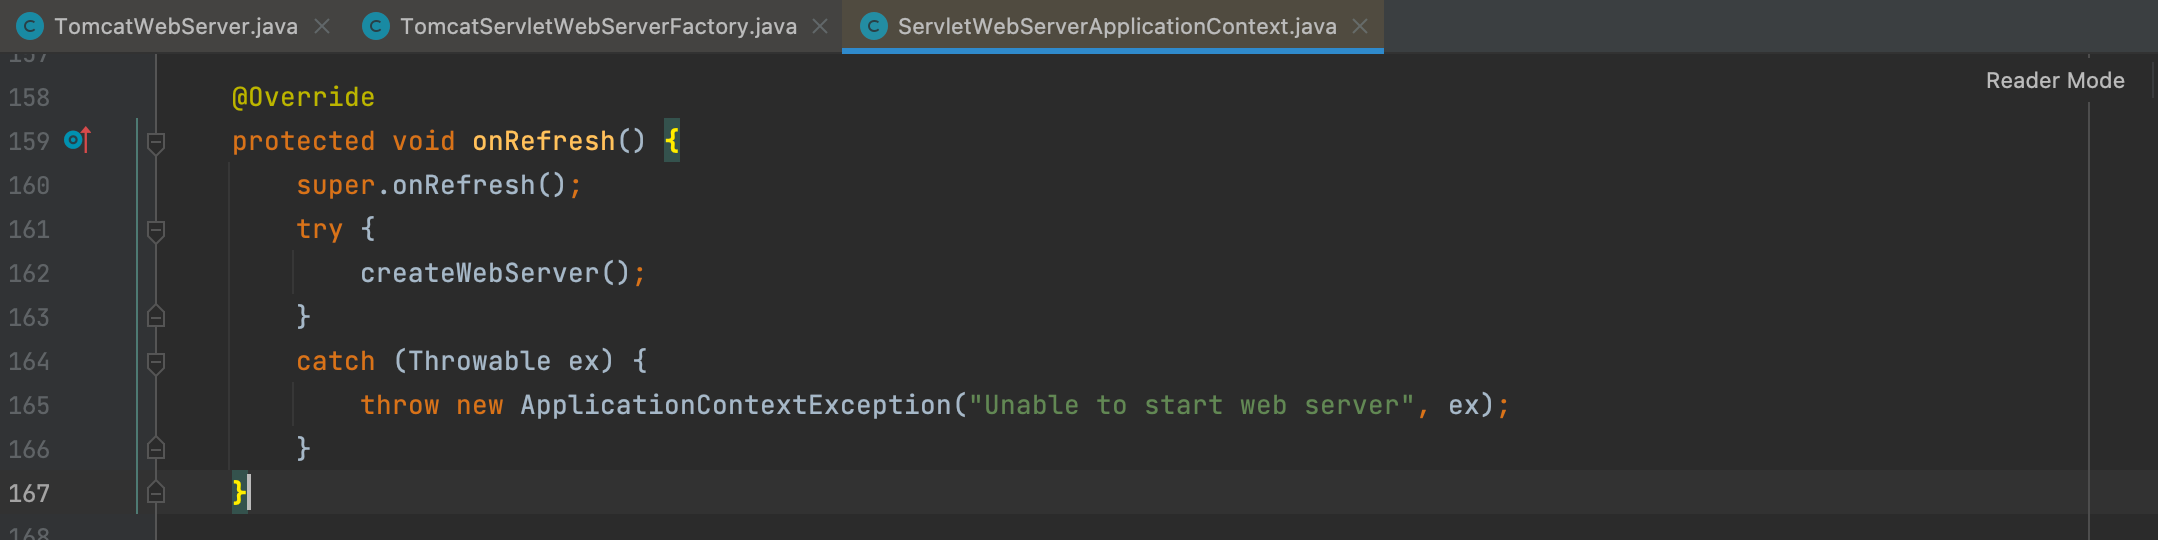Click the class icon on TomcatServletWebServerFactory.java tab

click(x=376, y=26)
